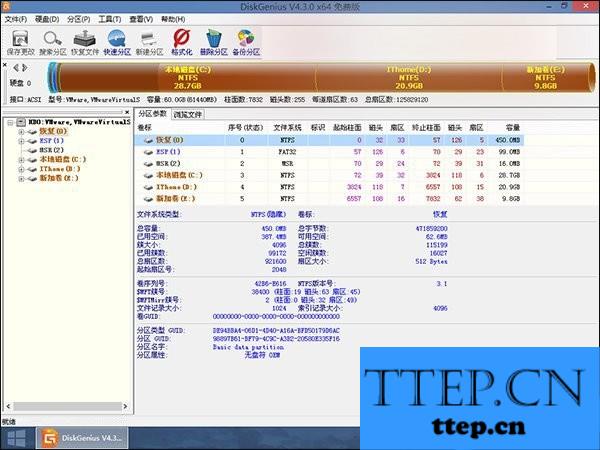Open the 帮助(H) menu
The image size is (600, 450).
tap(173, 19)
